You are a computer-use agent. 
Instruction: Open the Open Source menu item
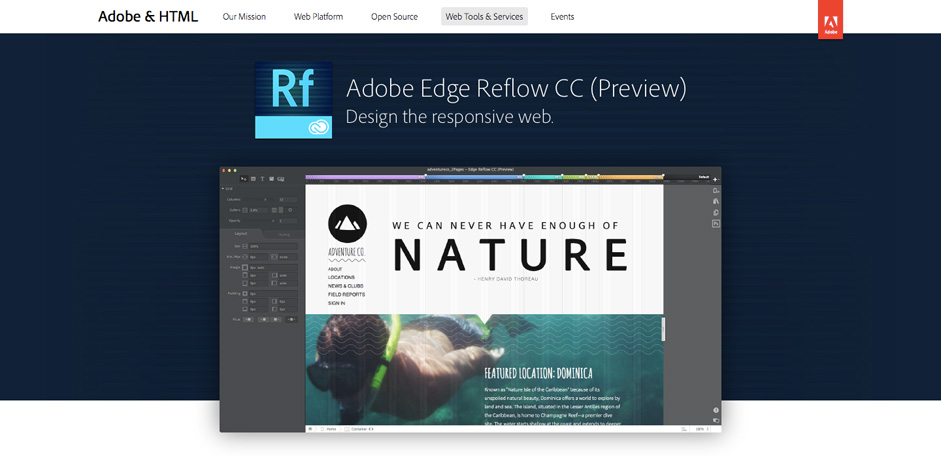click(x=394, y=17)
